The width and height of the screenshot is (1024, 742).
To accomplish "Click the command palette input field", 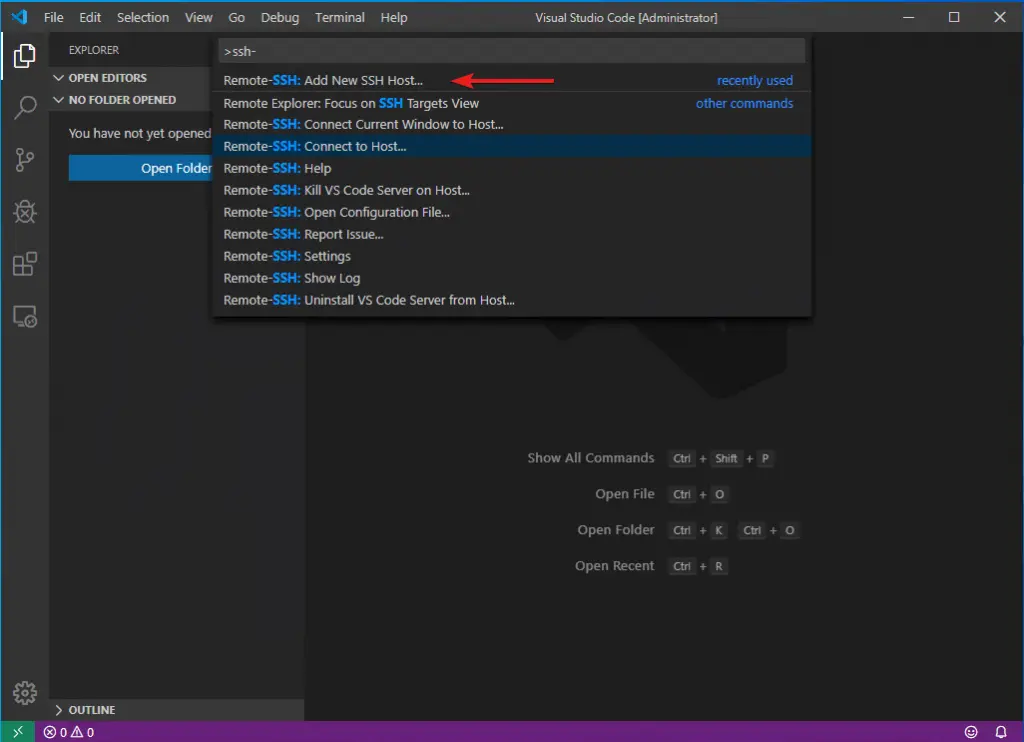I will (512, 51).
